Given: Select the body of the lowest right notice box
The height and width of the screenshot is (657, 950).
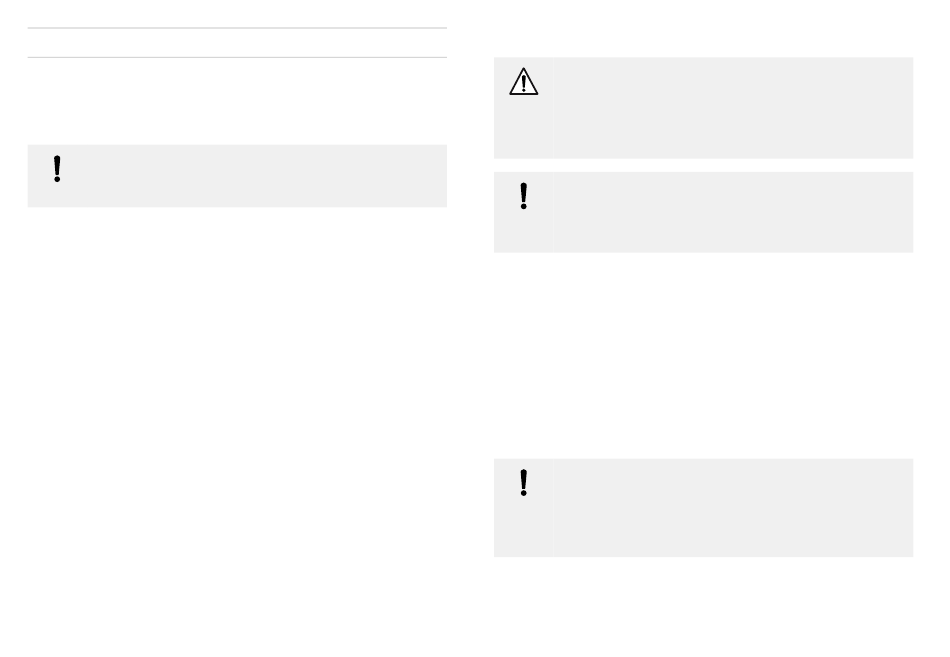Looking at the screenshot, I should coord(733,508).
